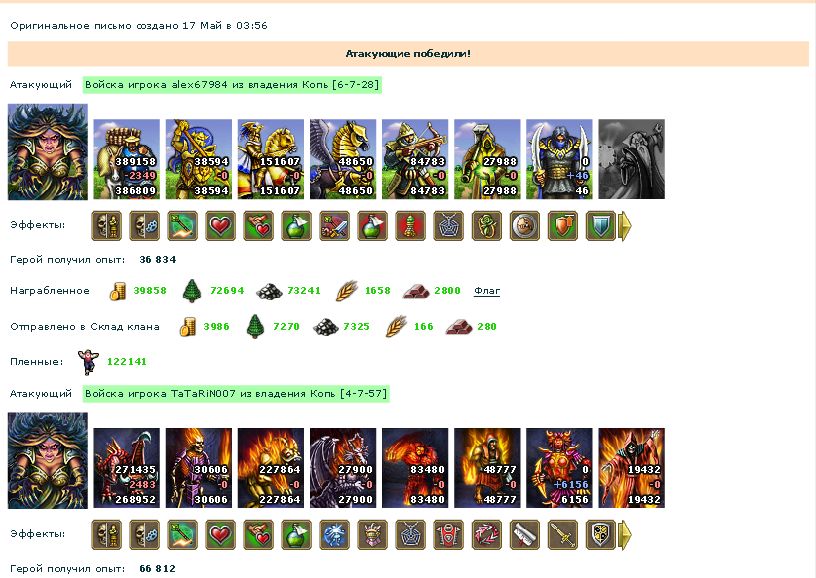Click the golden key effect icon in first row

[x=182, y=226]
